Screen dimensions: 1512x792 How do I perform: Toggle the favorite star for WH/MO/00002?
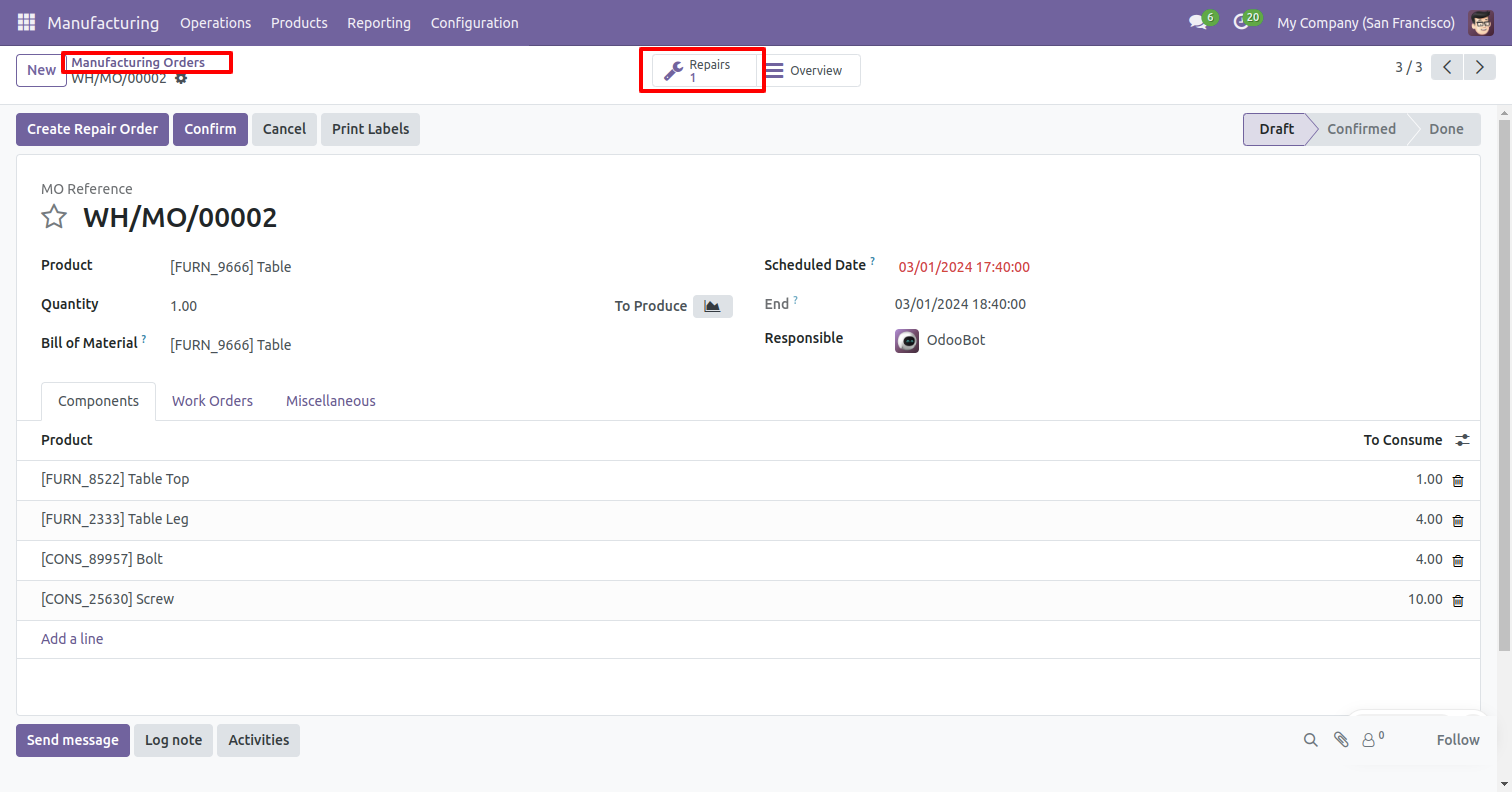(x=54, y=217)
